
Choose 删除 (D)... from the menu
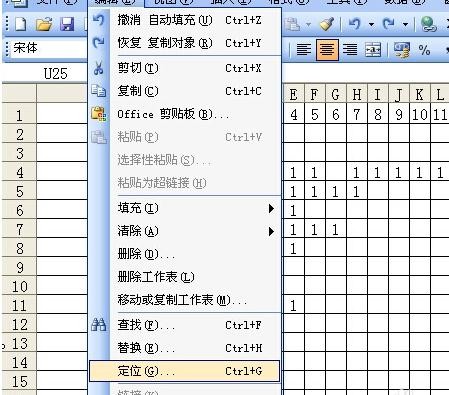185,254
